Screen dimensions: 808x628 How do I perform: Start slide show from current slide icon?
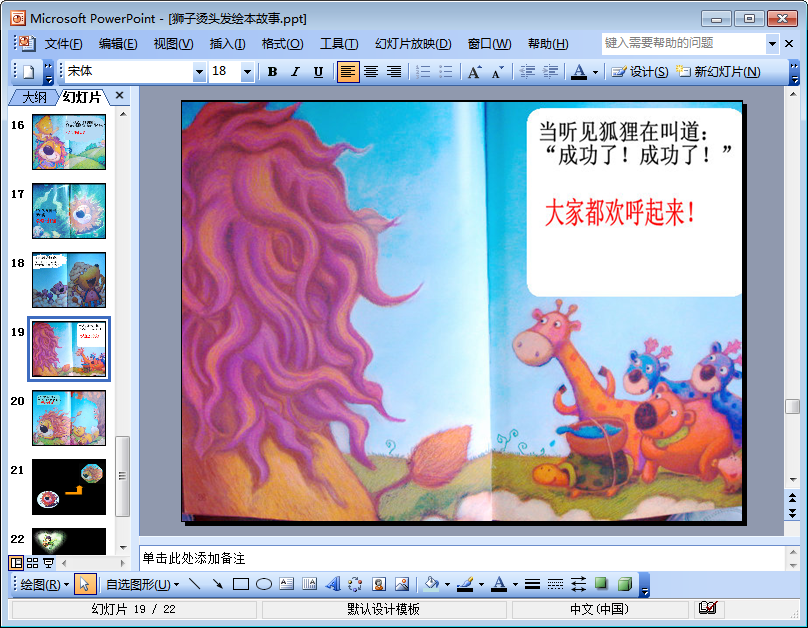click(x=48, y=563)
